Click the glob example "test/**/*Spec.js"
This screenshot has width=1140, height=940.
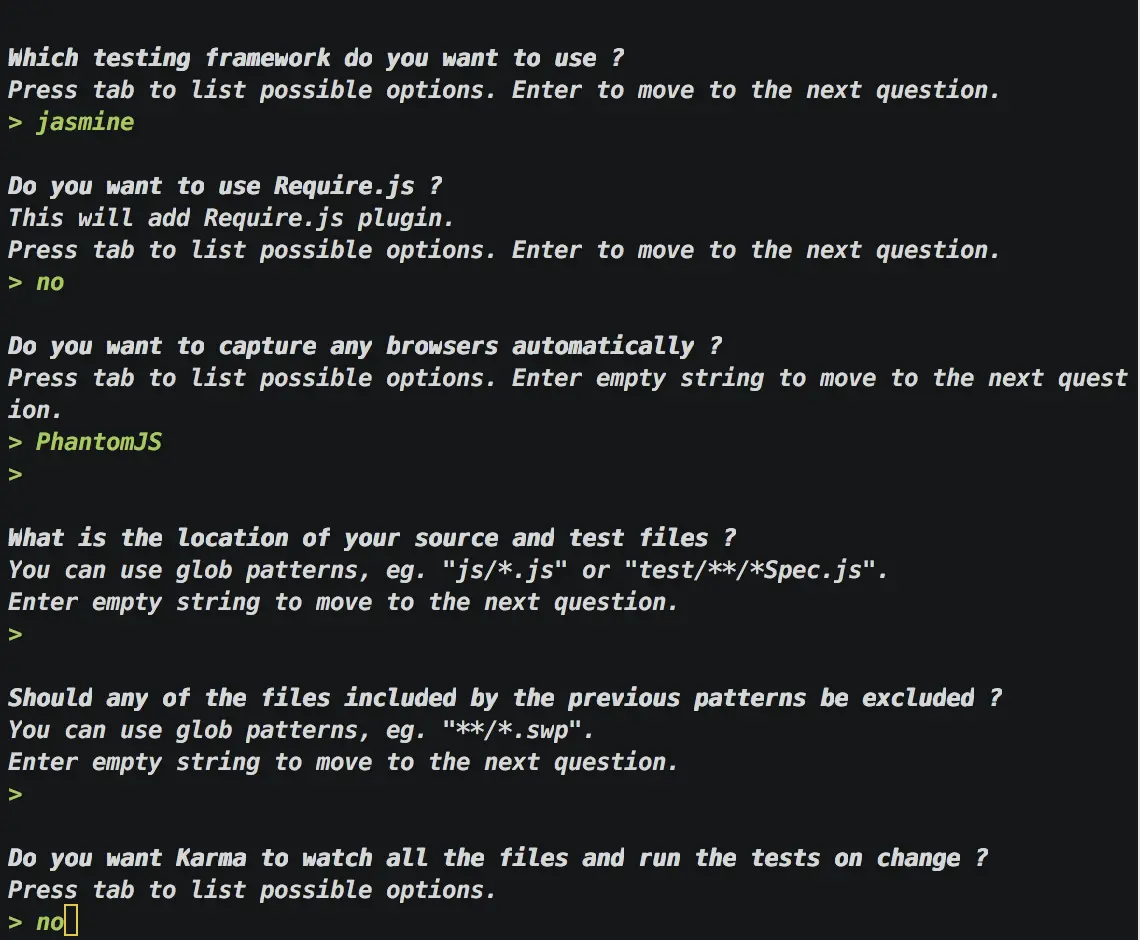click(750, 570)
